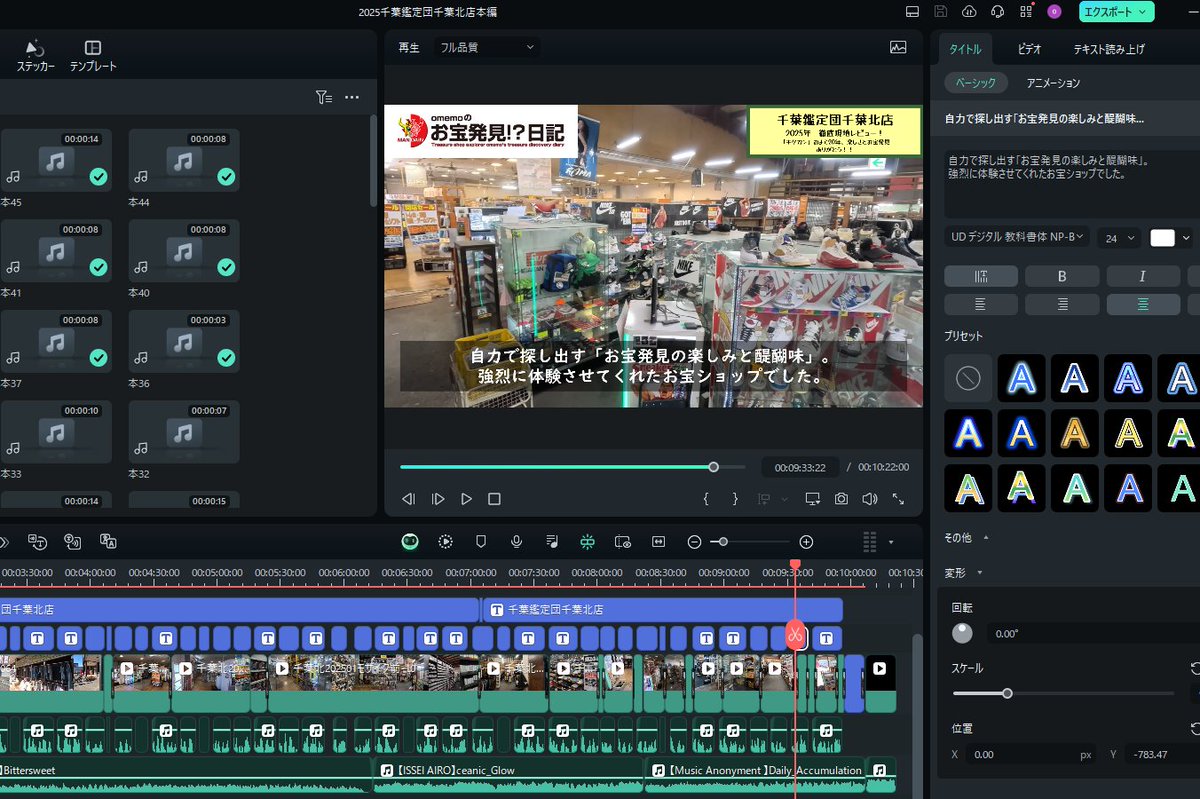The width and height of the screenshot is (1200, 799).
Task: Set the mark-out point brace icon
Action: [735, 499]
